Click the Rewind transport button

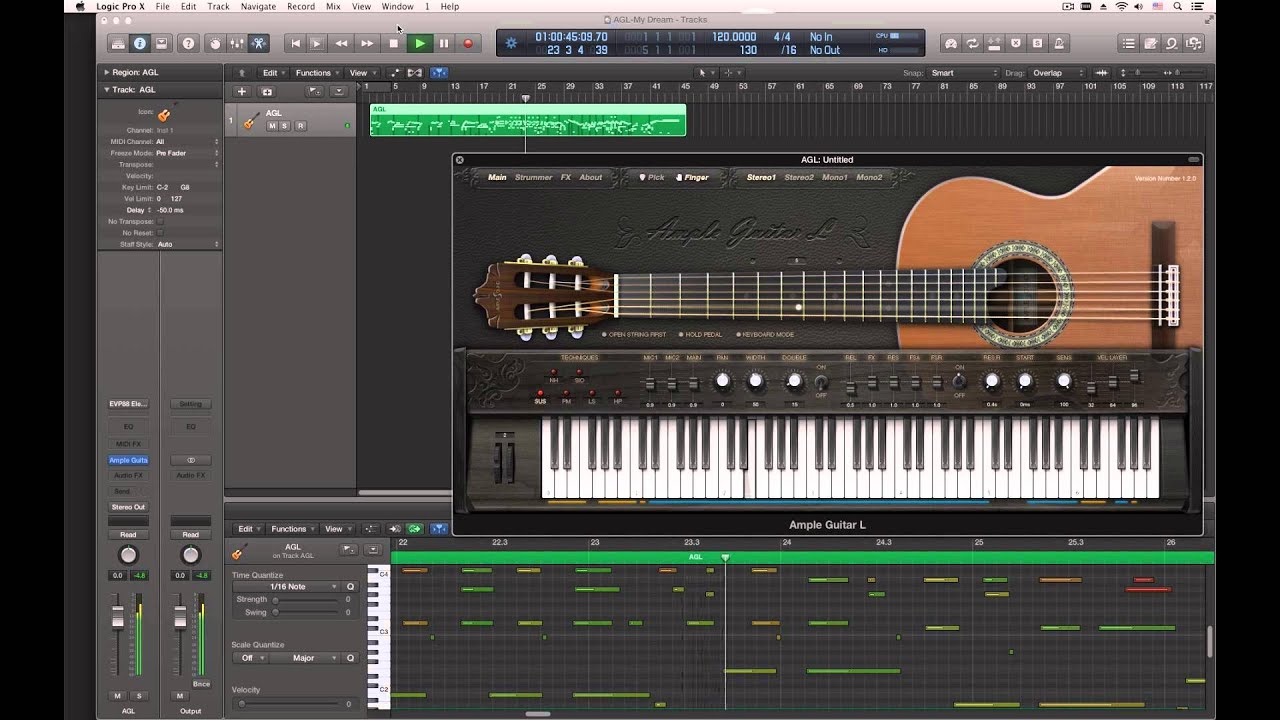click(342, 43)
